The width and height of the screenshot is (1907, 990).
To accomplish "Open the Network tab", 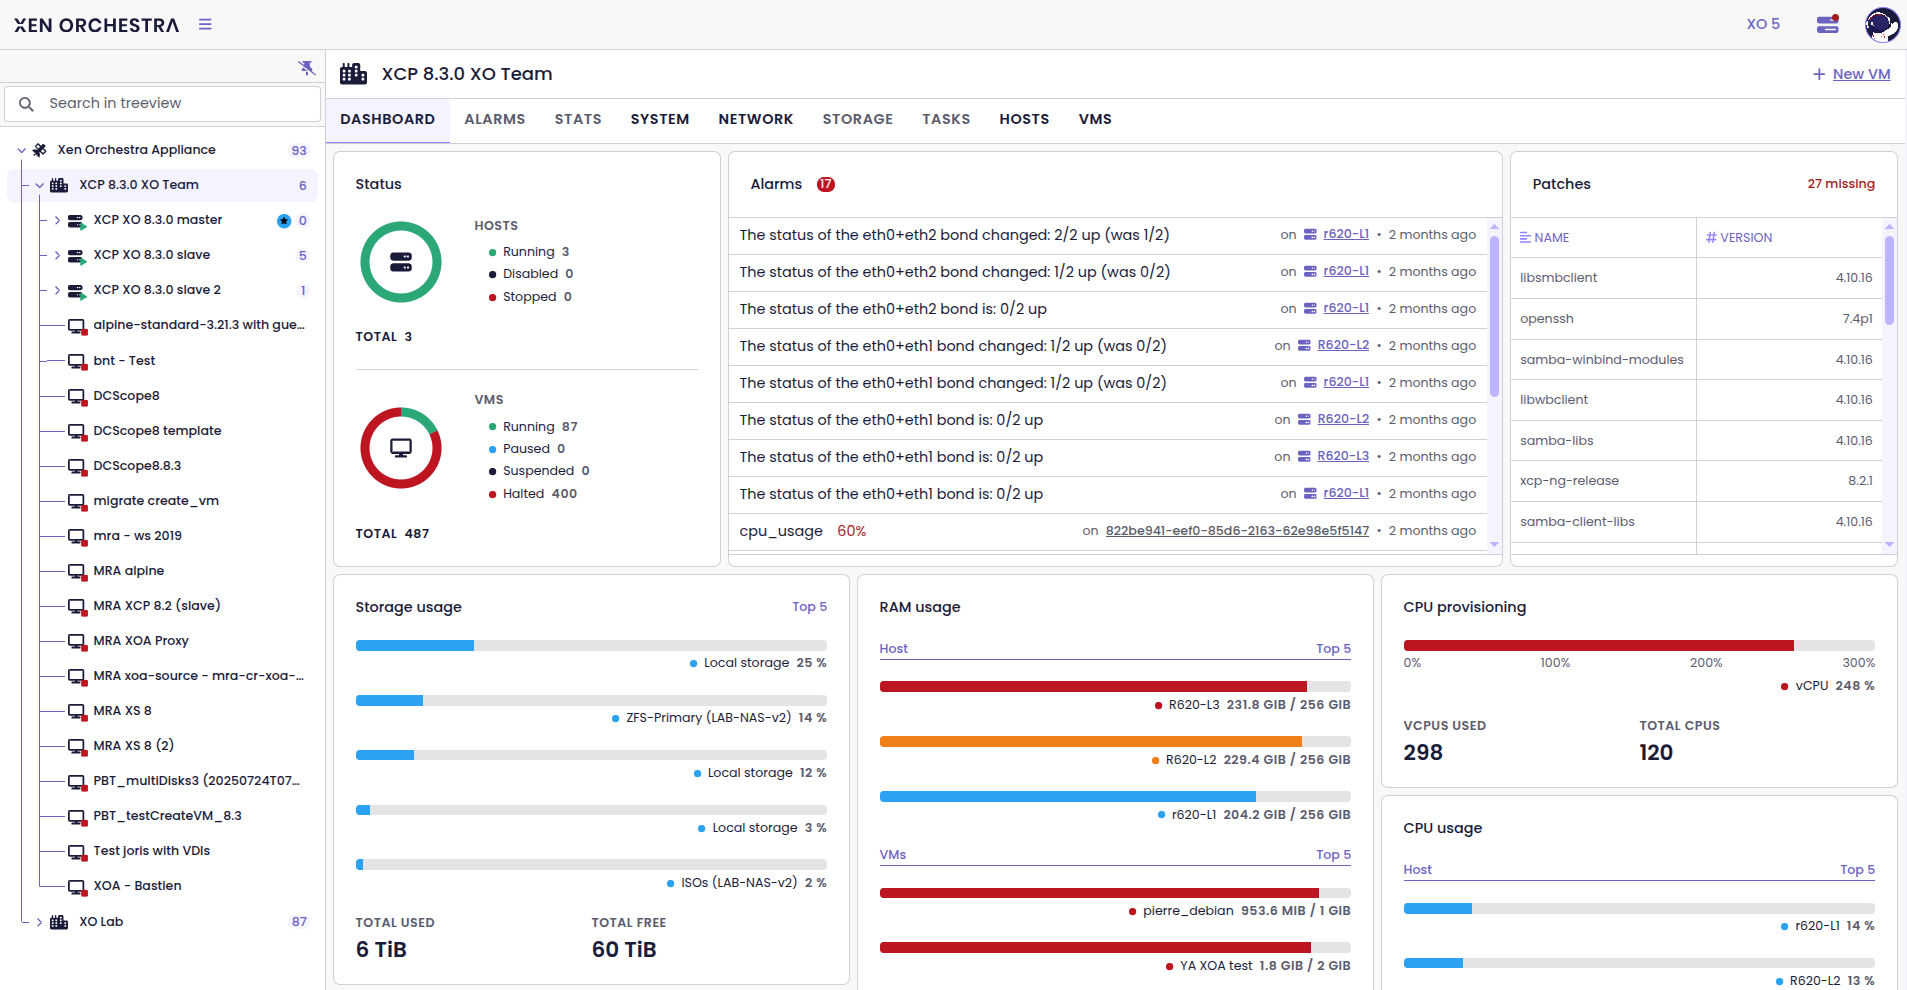I will [756, 119].
